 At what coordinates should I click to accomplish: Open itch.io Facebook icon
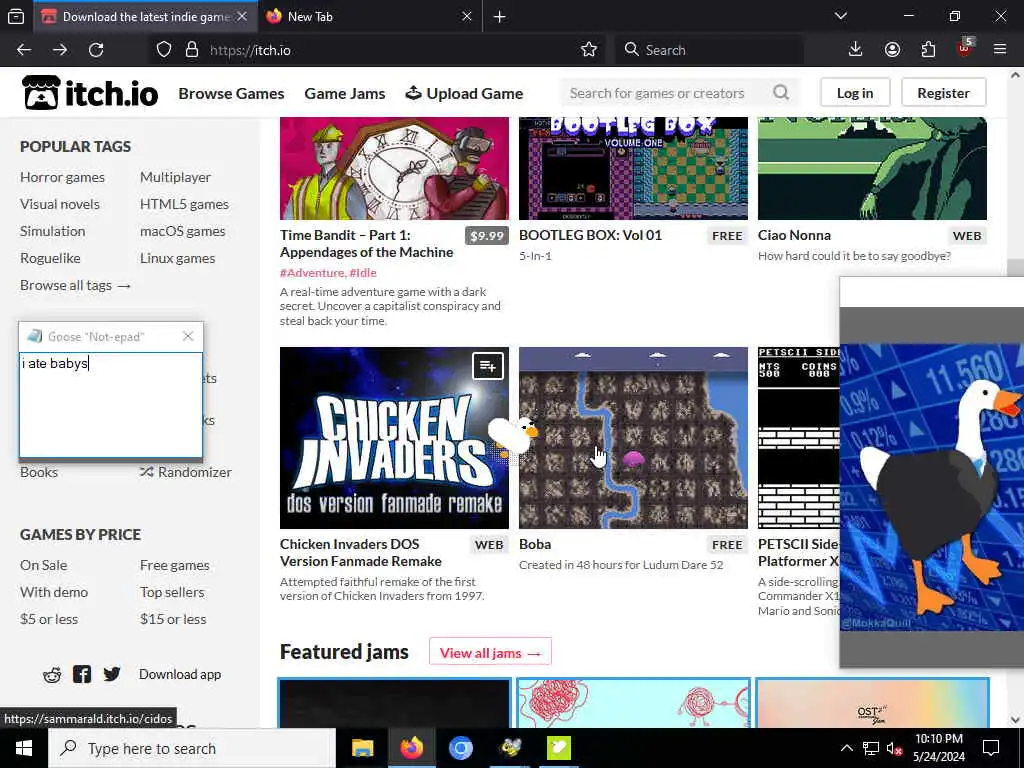click(82, 675)
